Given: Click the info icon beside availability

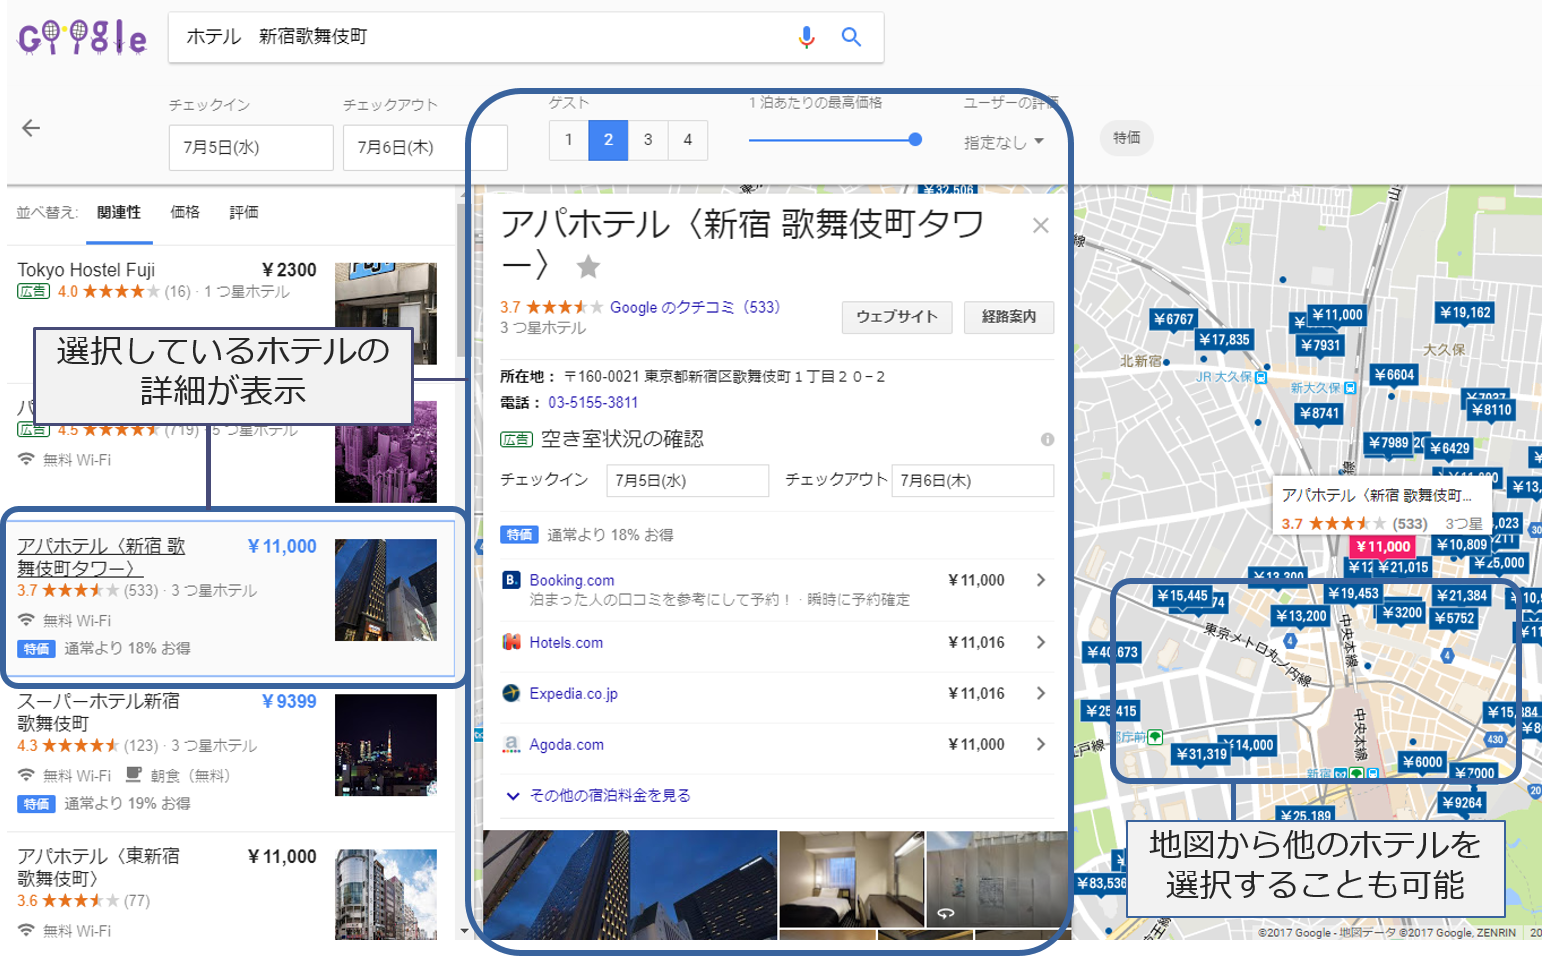Looking at the screenshot, I should coord(1047,439).
